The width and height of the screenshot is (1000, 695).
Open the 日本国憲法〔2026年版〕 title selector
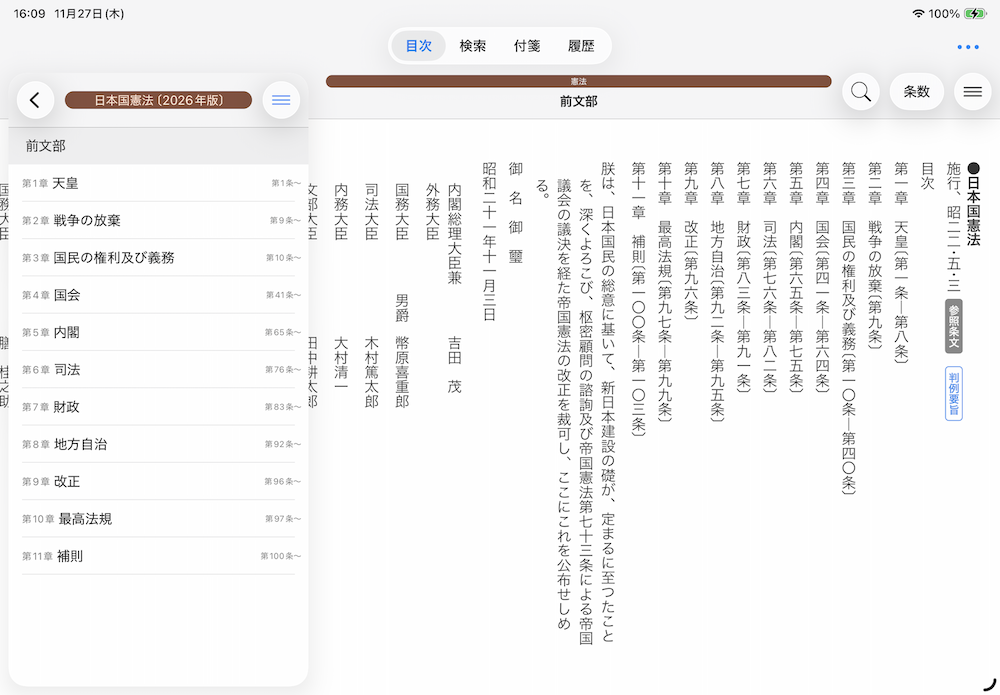tap(158, 100)
